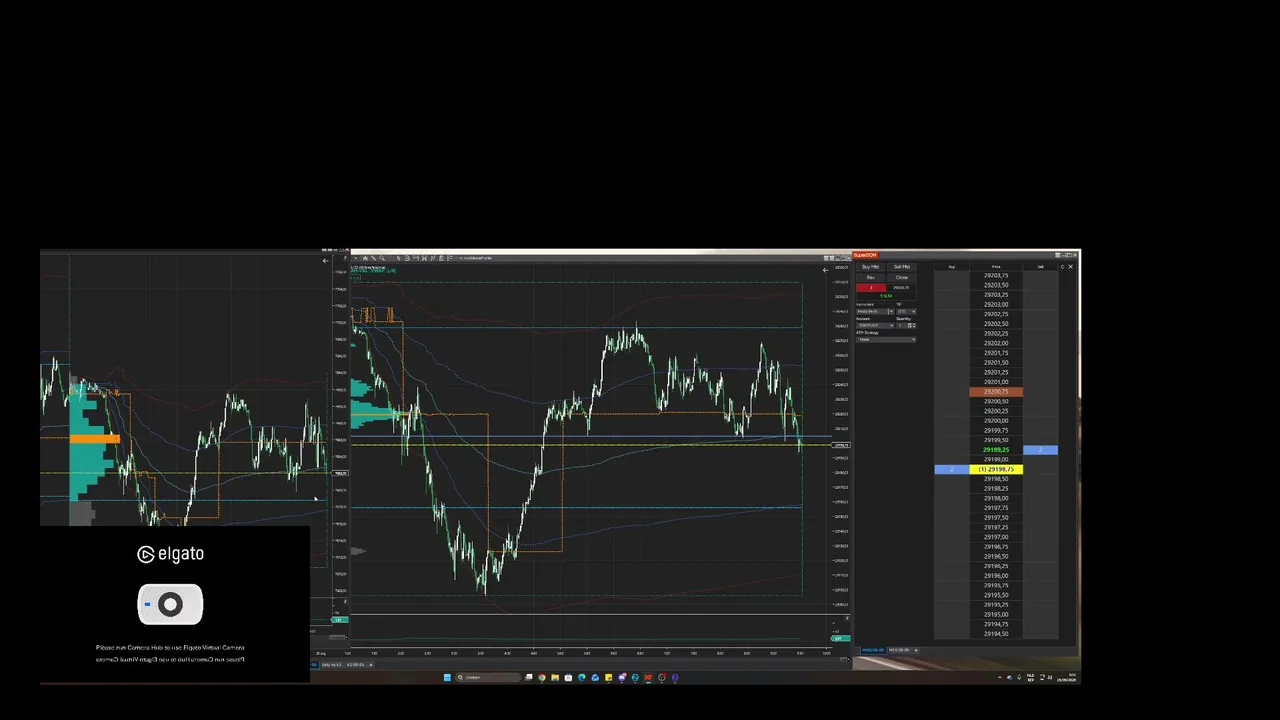Click the Buy column header
The image size is (1280, 720).
click(952, 267)
